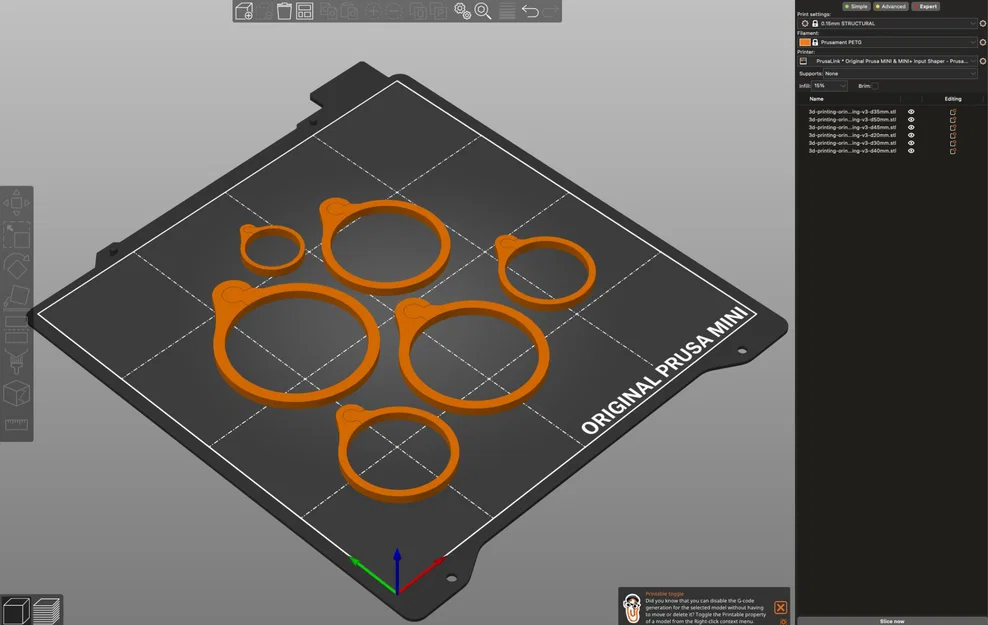Select 3d-printing d20mm.stl in object list
The image size is (988, 625).
[852, 135]
